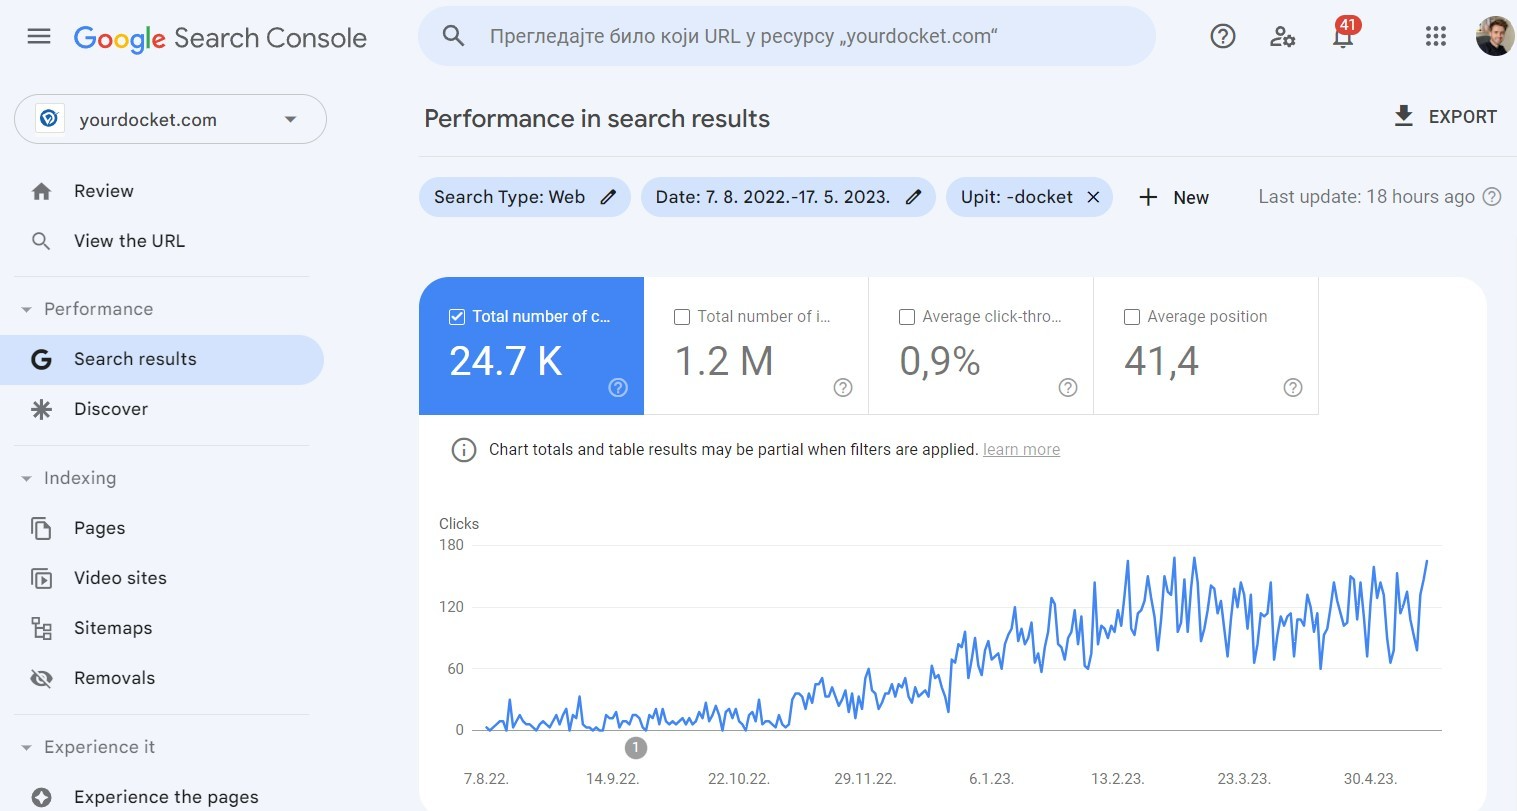Add a New filter

tap(1174, 197)
